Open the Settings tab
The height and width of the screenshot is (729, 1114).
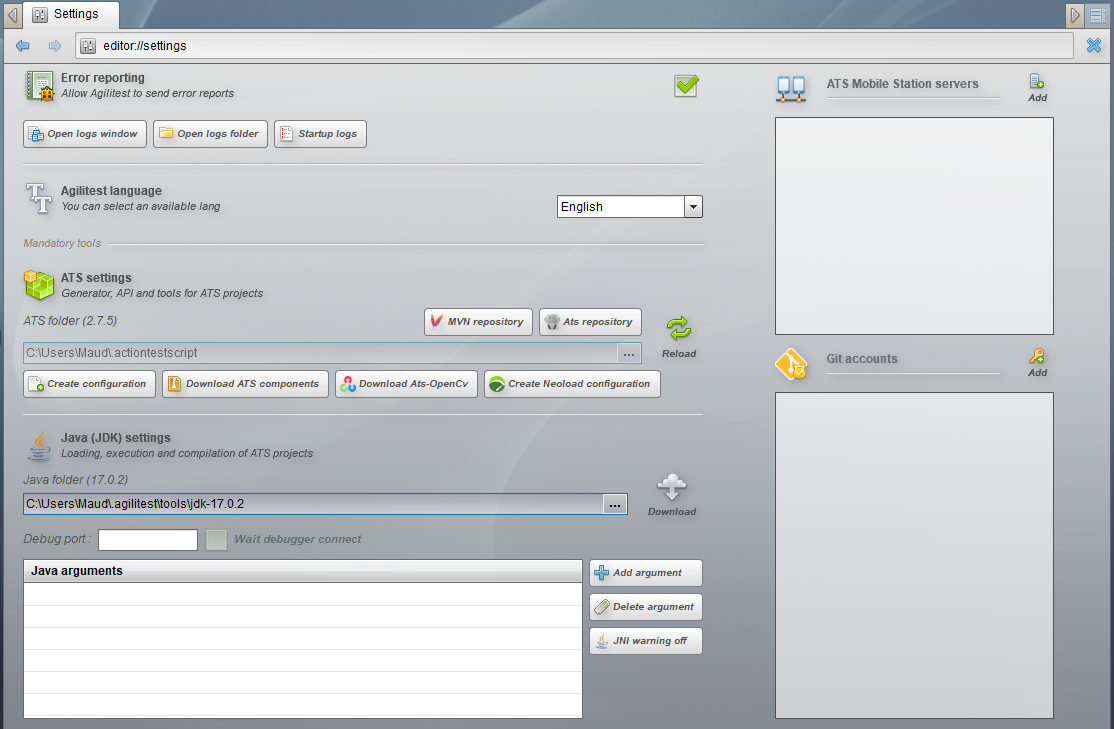click(71, 14)
